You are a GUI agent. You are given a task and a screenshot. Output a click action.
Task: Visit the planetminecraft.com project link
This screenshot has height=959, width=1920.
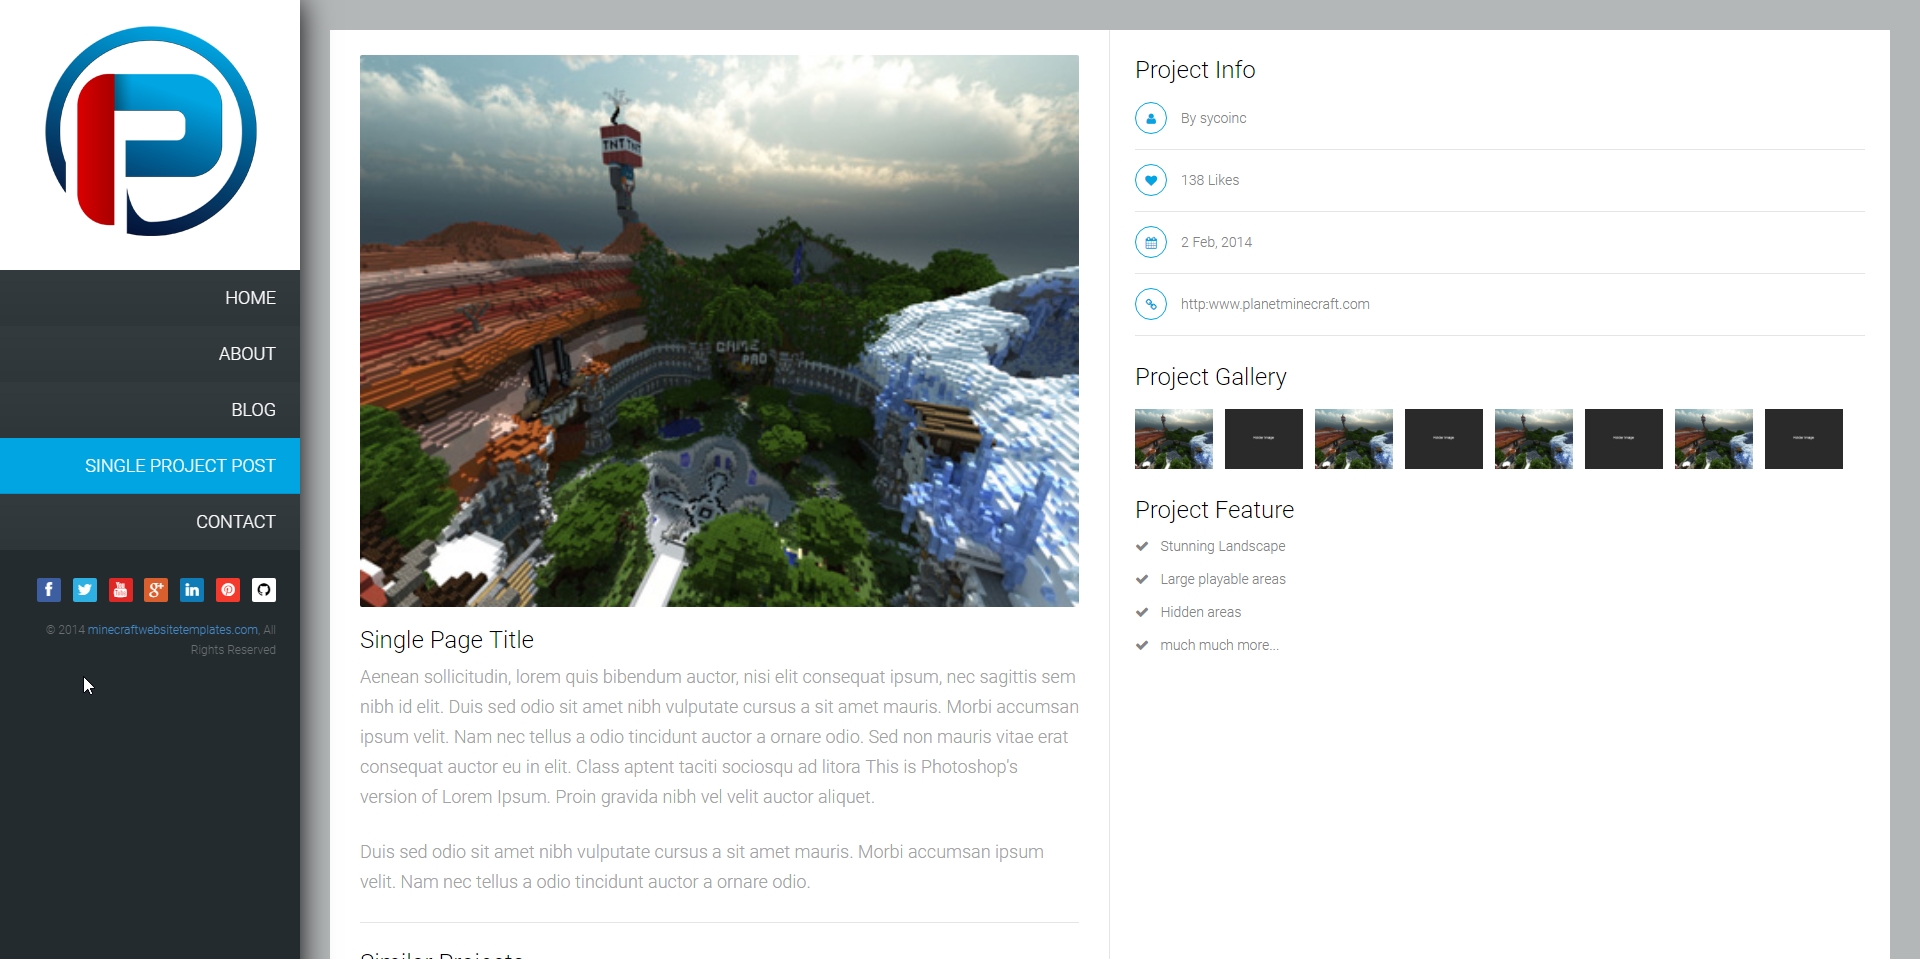point(1275,304)
